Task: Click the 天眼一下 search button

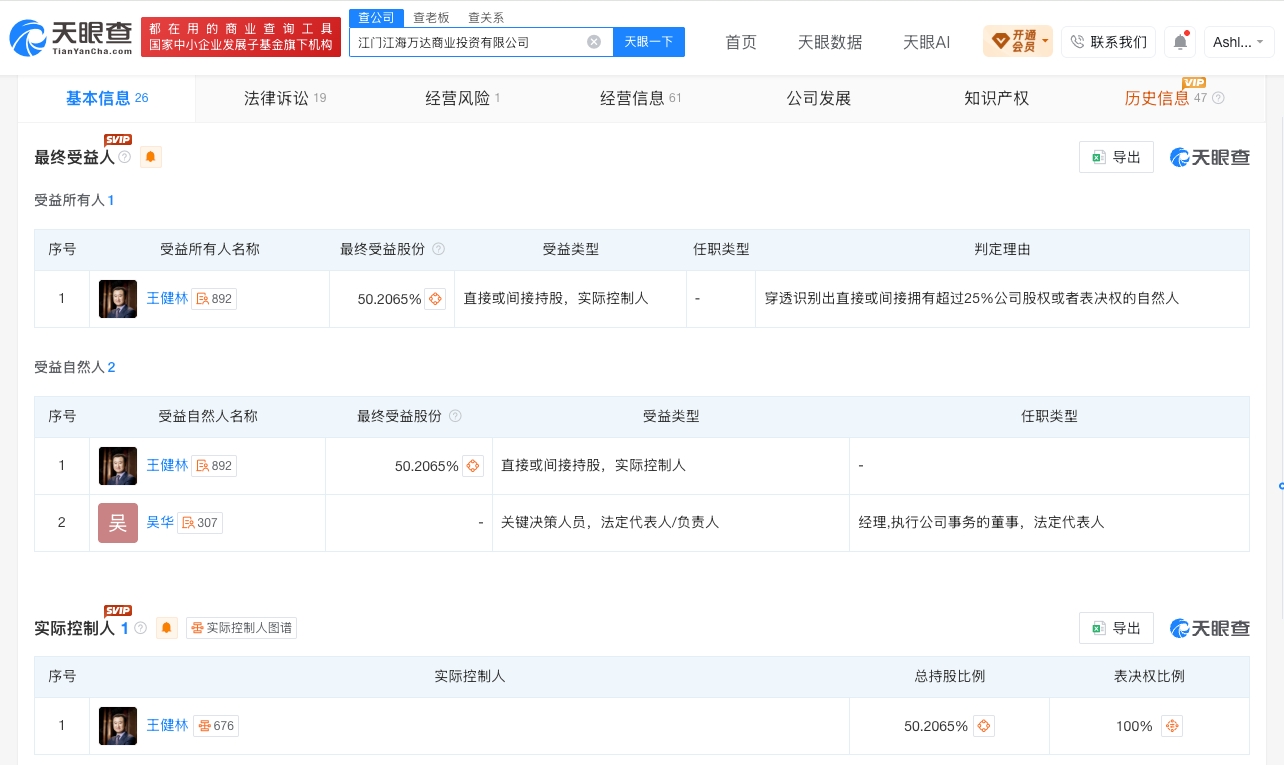Action: [x=649, y=42]
